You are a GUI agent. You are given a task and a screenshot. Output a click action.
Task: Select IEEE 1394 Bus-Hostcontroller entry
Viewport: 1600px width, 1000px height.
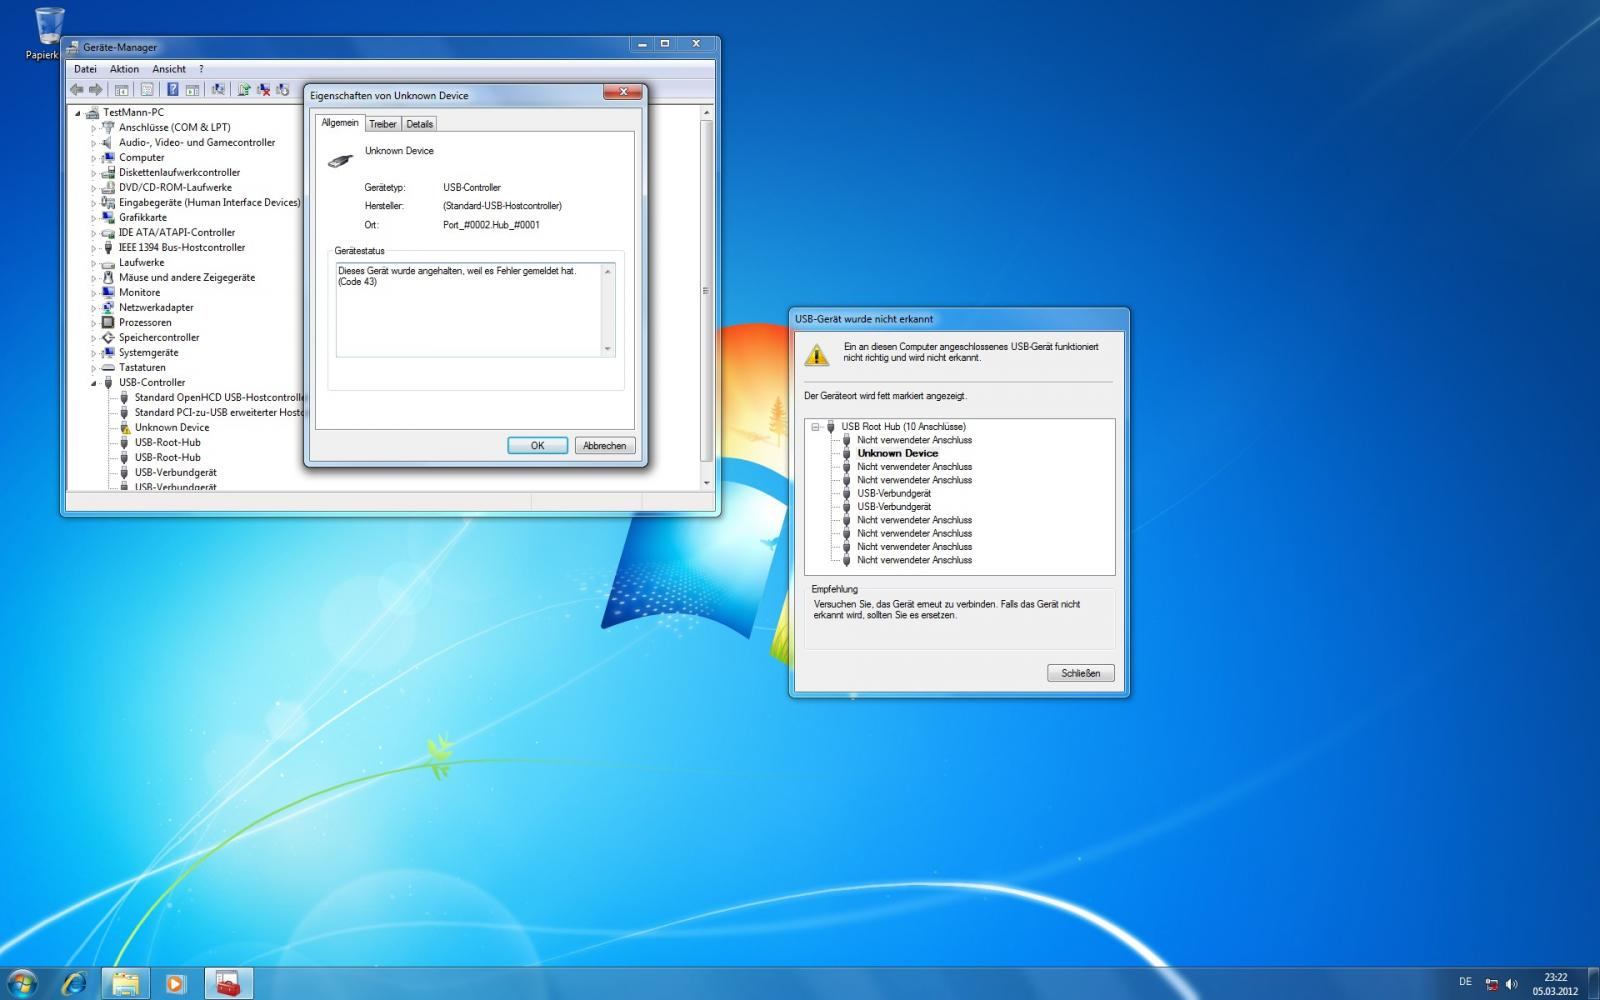182,247
